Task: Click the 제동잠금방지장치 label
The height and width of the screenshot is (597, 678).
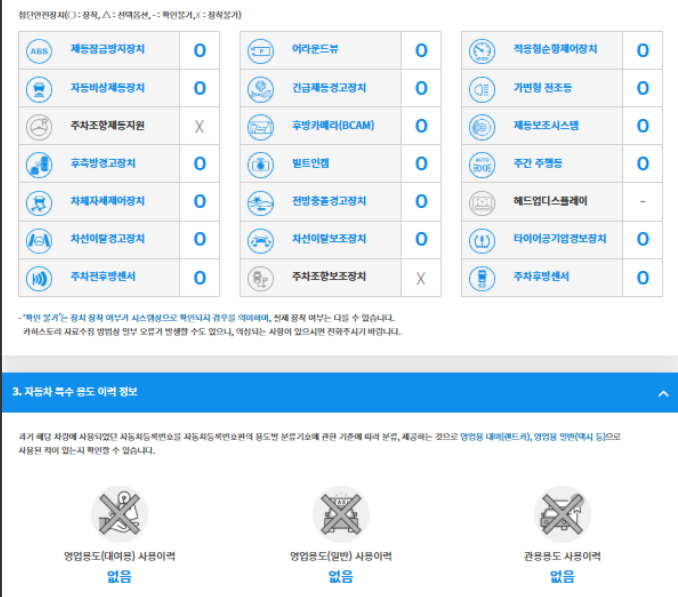Action: point(108,49)
